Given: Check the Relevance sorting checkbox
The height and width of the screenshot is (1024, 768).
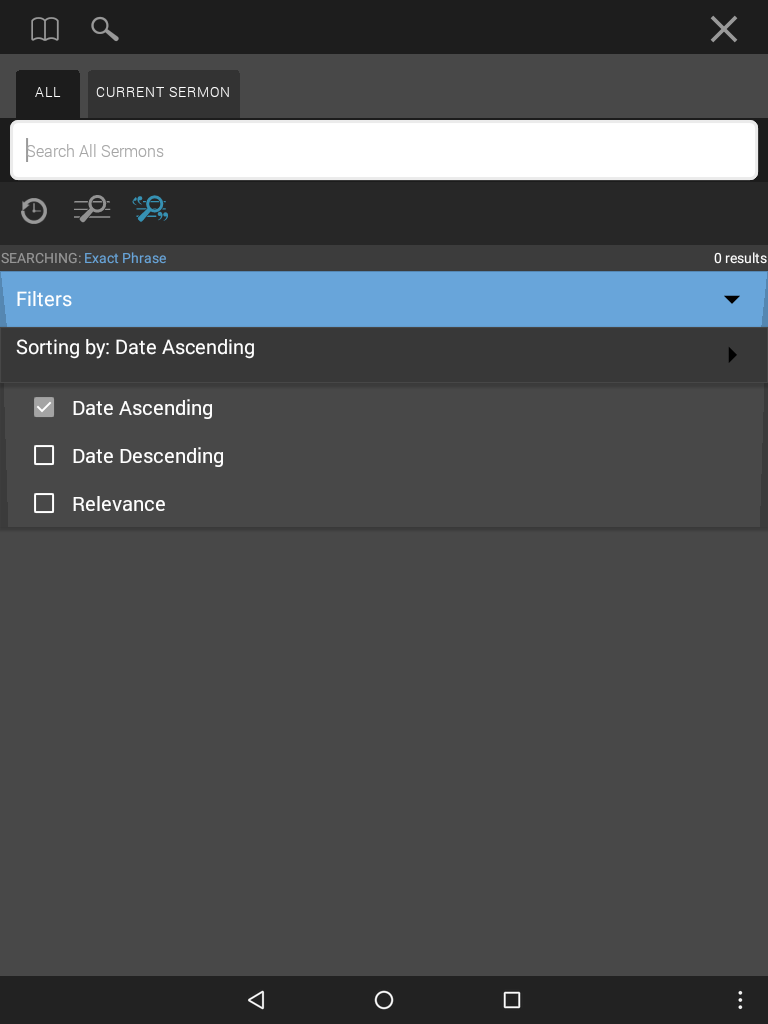Looking at the screenshot, I should [x=44, y=504].
